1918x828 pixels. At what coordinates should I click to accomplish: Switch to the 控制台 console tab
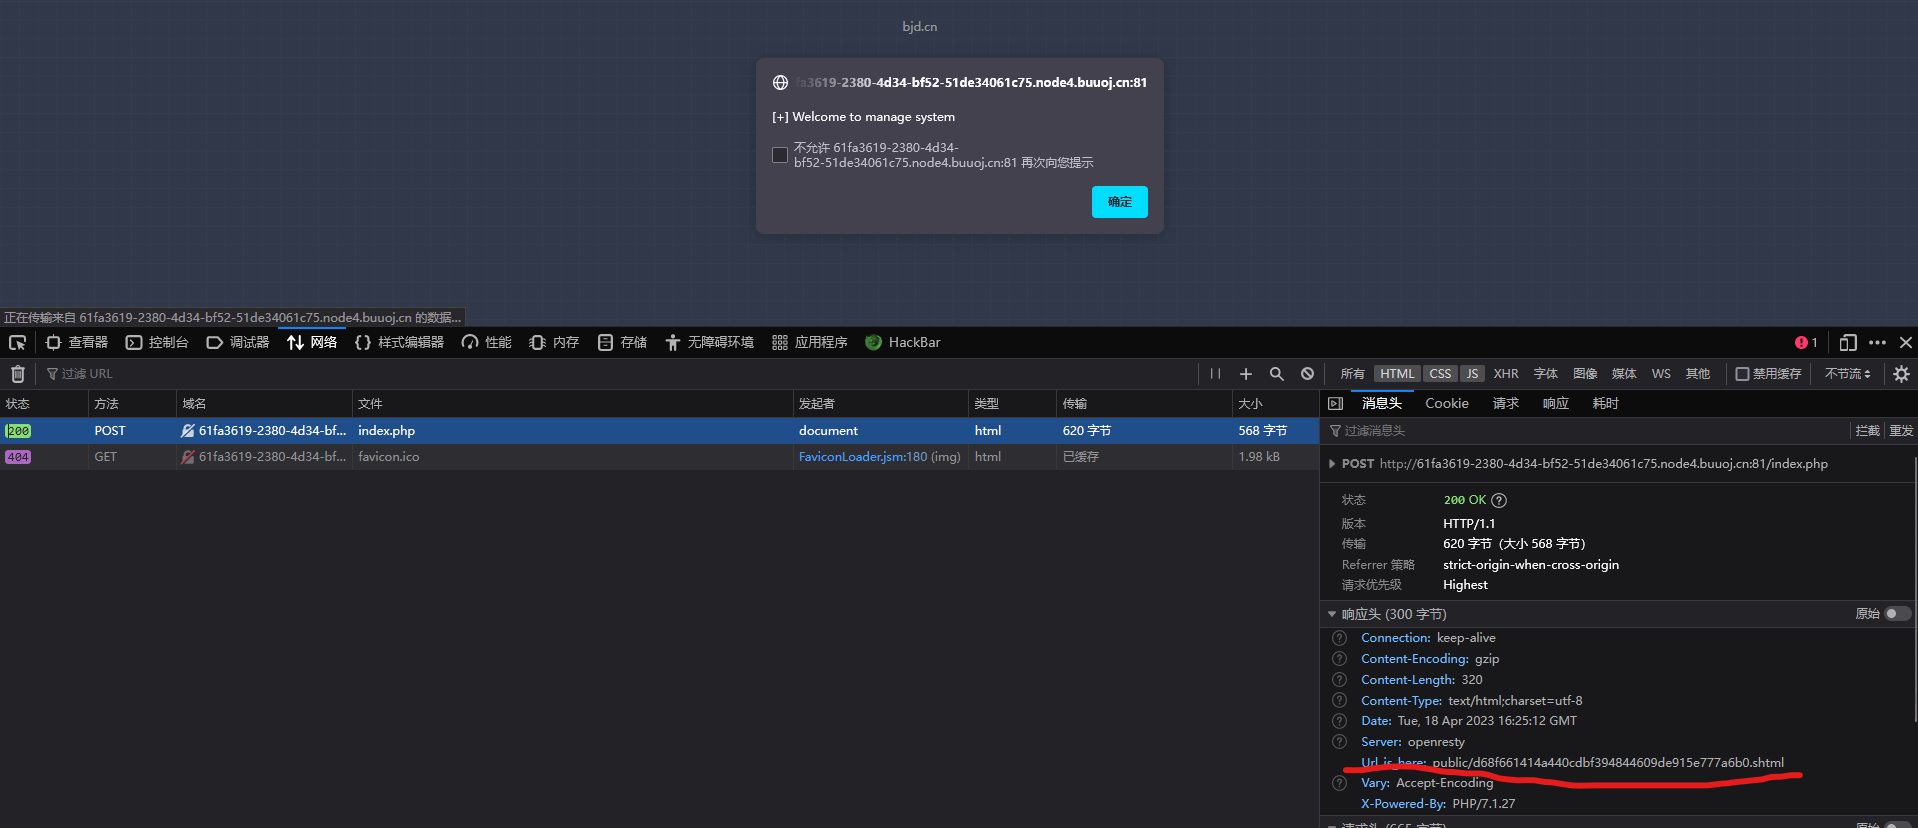tap(157, 343)
